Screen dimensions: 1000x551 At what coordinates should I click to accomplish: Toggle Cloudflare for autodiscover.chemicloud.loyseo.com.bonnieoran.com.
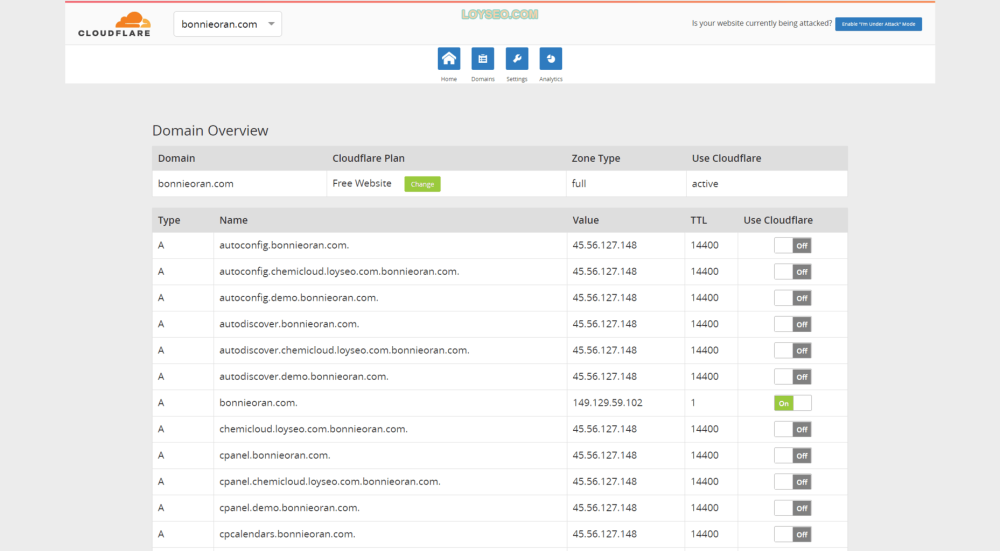coord(793,351)
